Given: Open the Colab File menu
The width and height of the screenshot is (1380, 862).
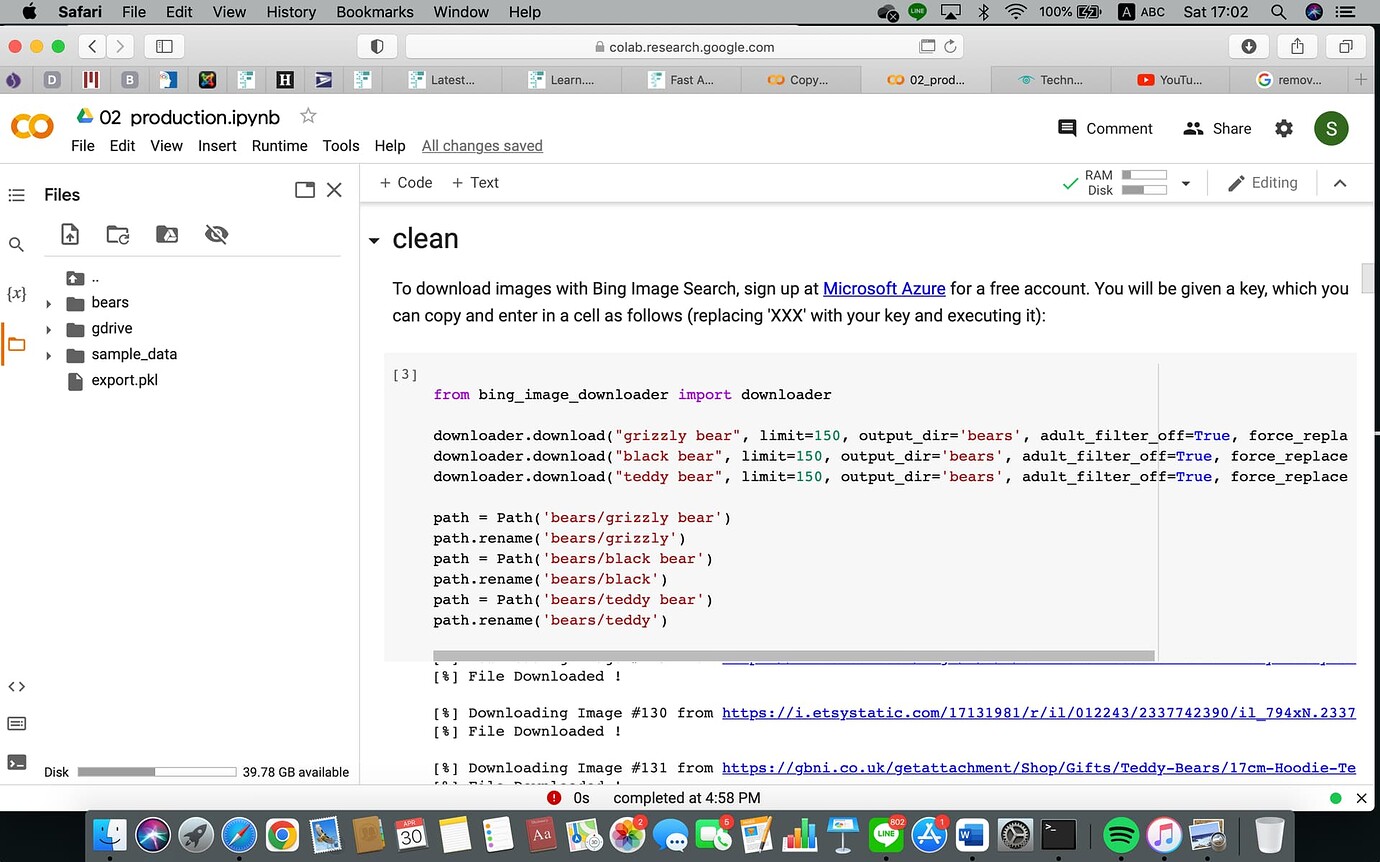Looking at the screenshot, I should coord(83,145).
